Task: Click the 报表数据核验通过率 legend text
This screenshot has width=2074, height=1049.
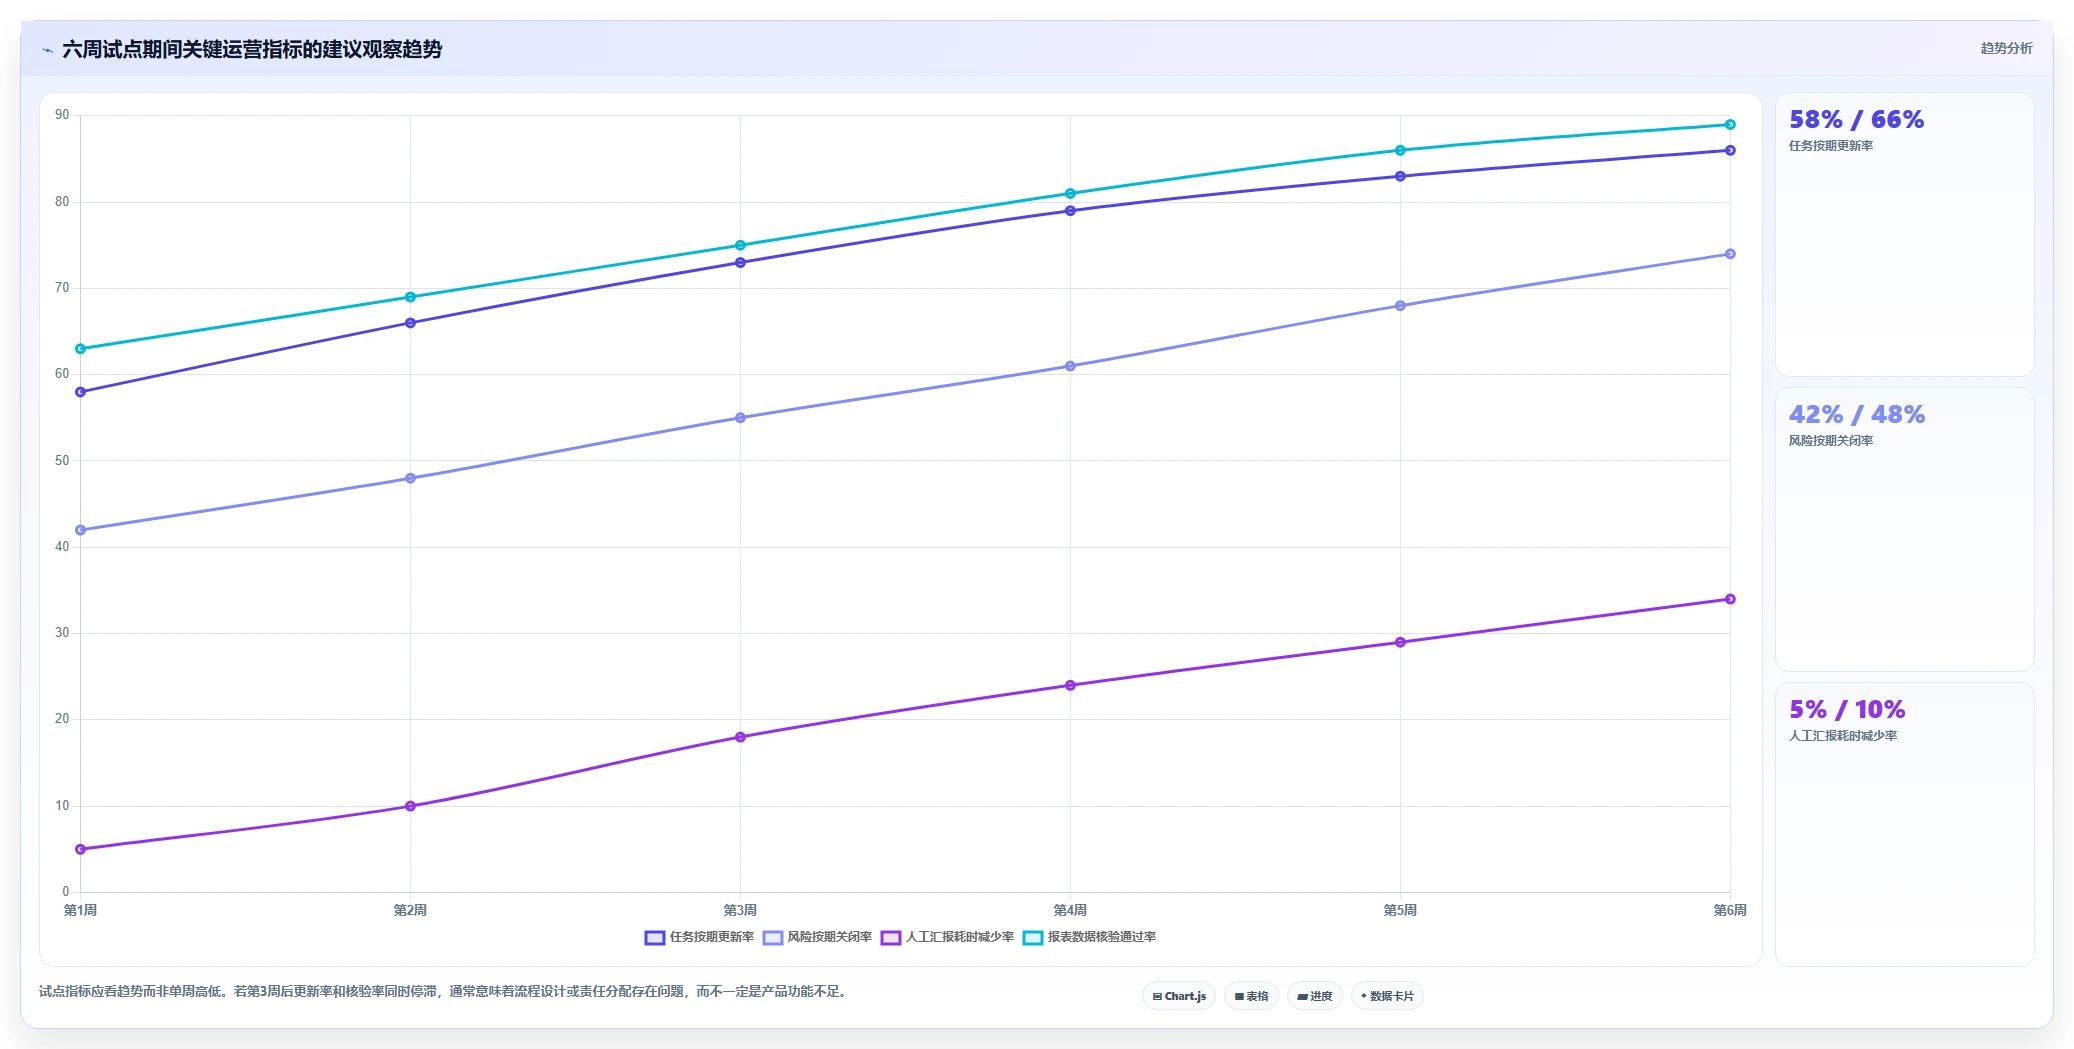Action: 1102,937
